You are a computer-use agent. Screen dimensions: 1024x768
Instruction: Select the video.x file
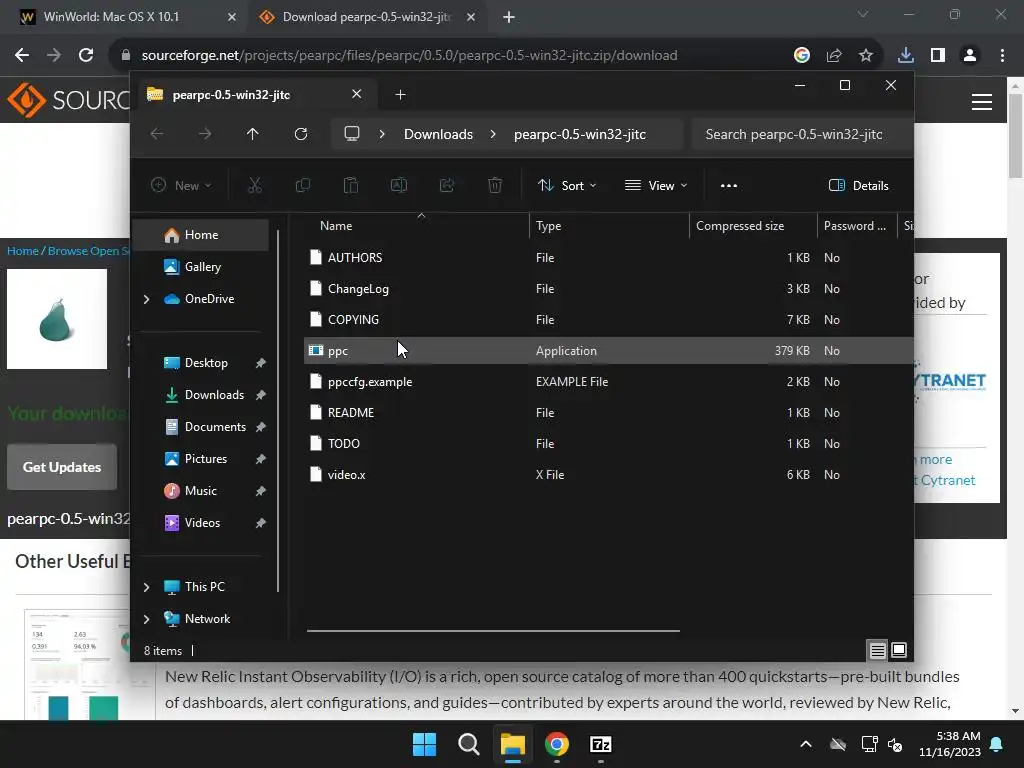(608, 475)
